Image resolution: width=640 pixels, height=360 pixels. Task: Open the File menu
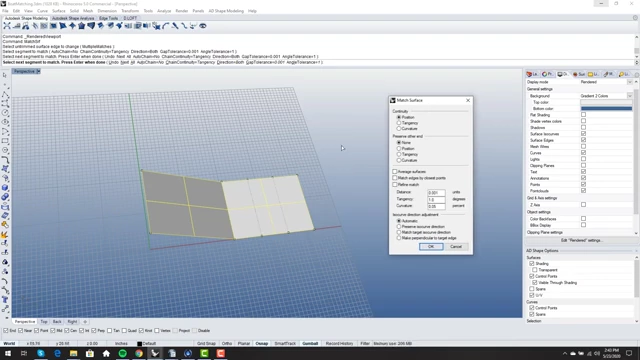tap(5, 11)
